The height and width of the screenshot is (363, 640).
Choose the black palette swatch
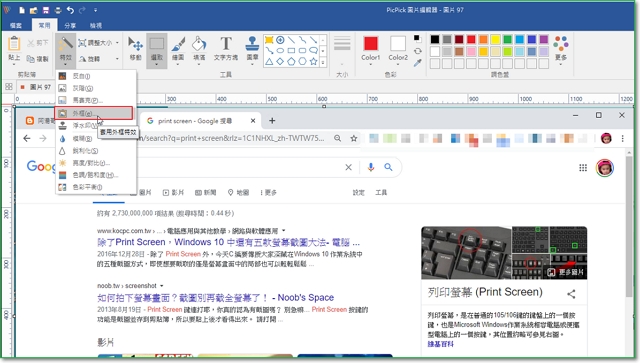435,39
